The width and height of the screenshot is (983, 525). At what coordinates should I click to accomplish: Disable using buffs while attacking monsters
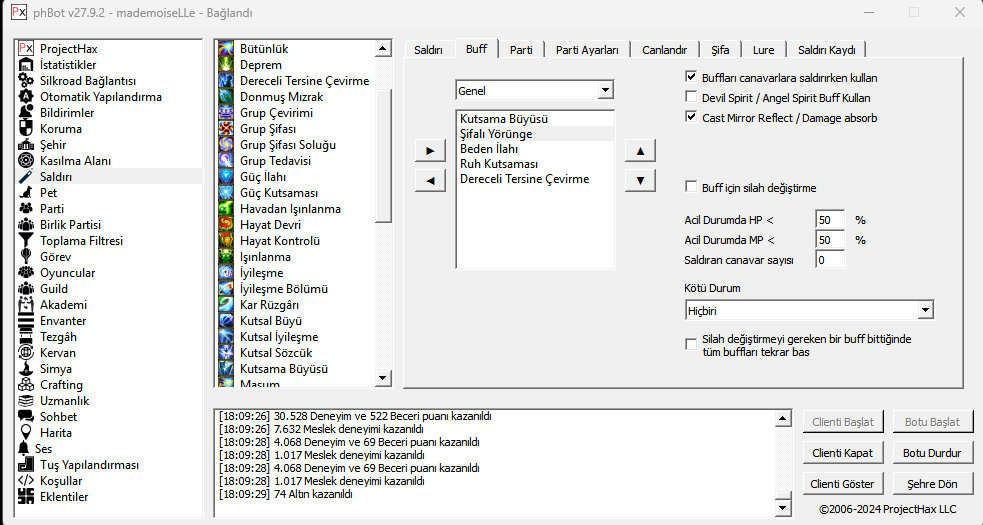tap(691, 77)
